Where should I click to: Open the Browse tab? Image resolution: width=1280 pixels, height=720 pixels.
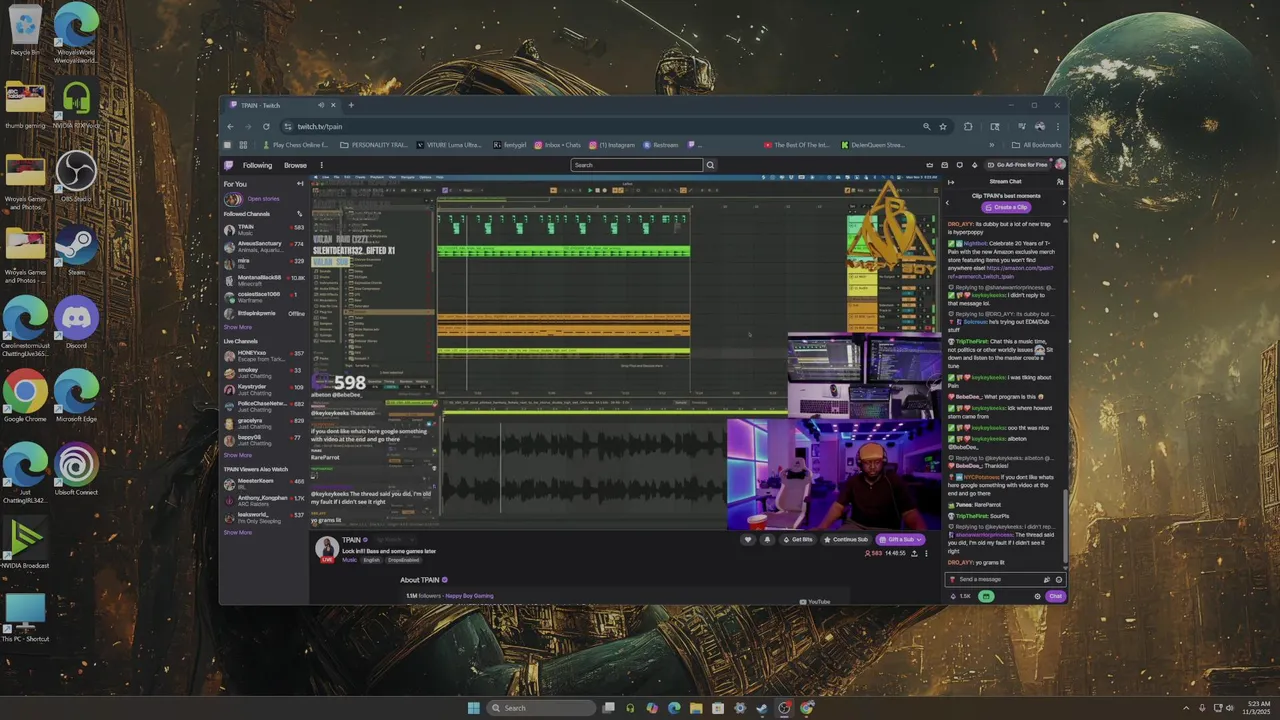tap(295, 165)
